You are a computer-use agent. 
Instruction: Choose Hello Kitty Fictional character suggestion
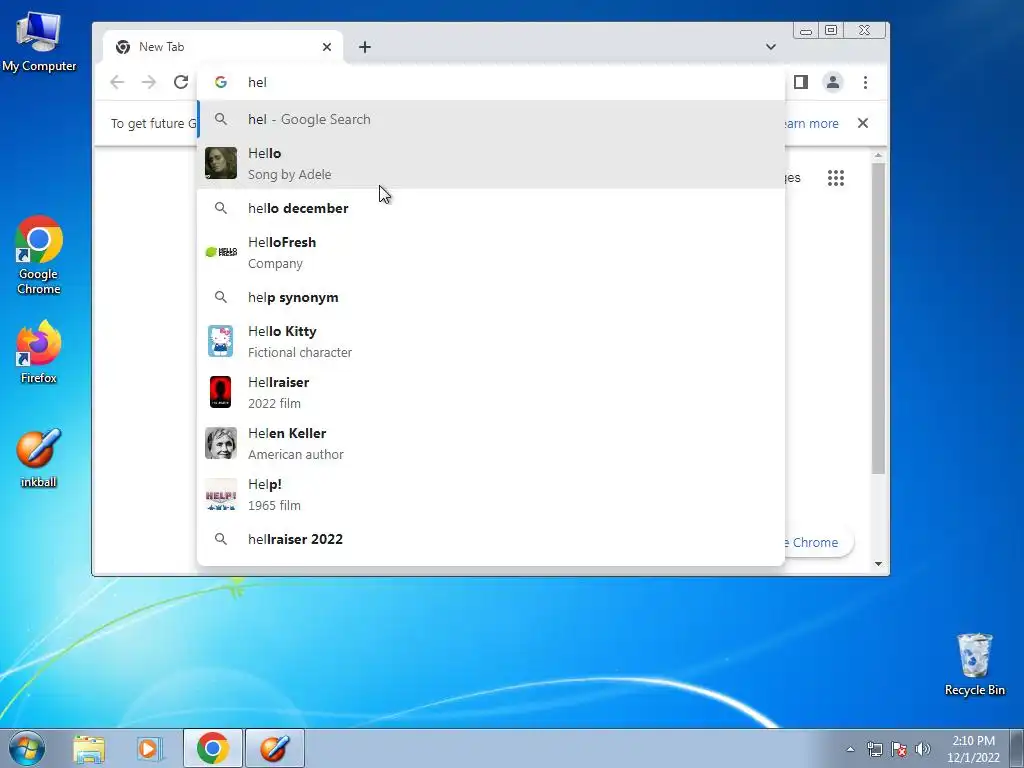pyautogui.click(x=491, y=341)
